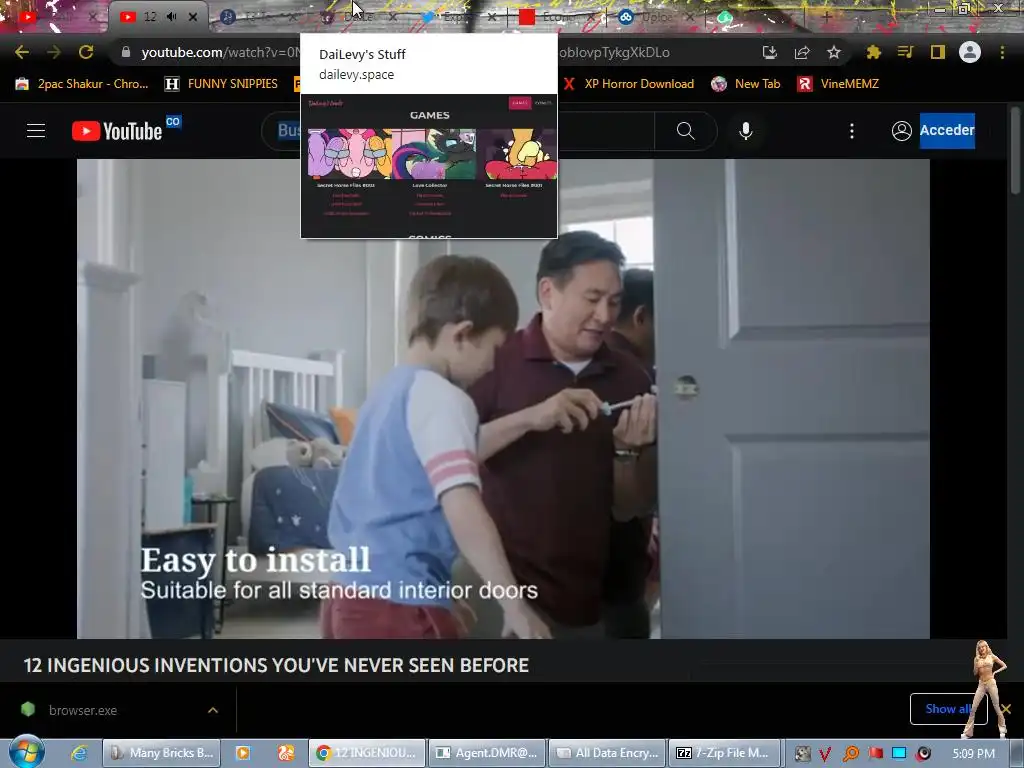The image size is (1024, 768).
Task: Open the YouTube hamburger guide menu
Action: pos(36,131)
